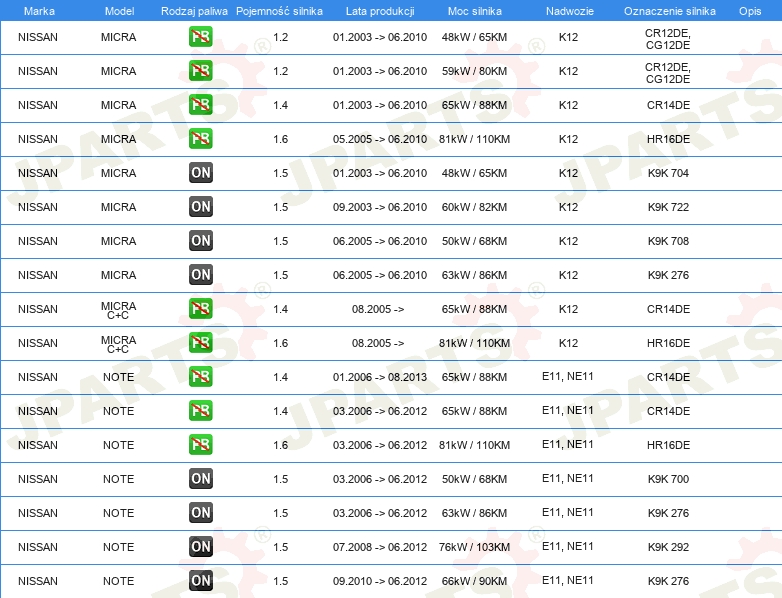Click CR12DE, CG12DE in the 48kW / 65KM row

668,39
